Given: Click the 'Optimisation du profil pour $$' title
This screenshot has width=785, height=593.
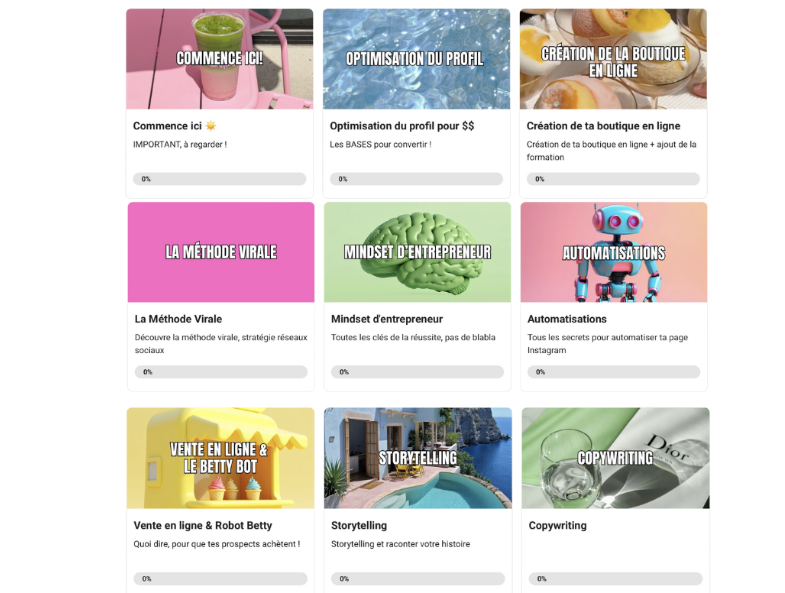Looking at the screenshot, I should coord(402,126).
